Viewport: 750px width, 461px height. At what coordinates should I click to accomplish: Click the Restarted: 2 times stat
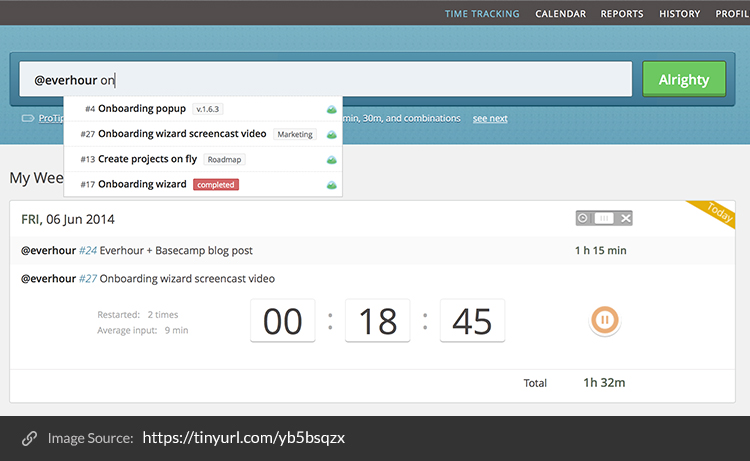(x=138, y=315)
